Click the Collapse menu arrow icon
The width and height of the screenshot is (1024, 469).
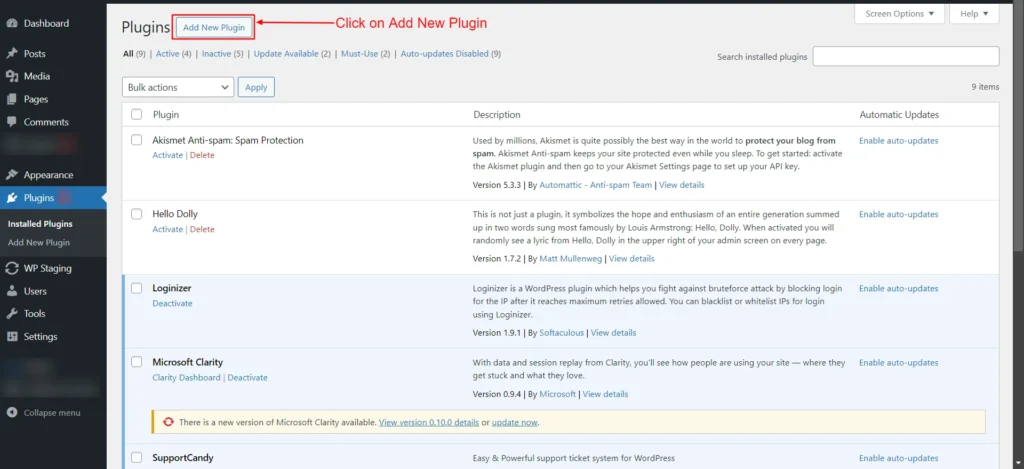(x=12, y=413)
